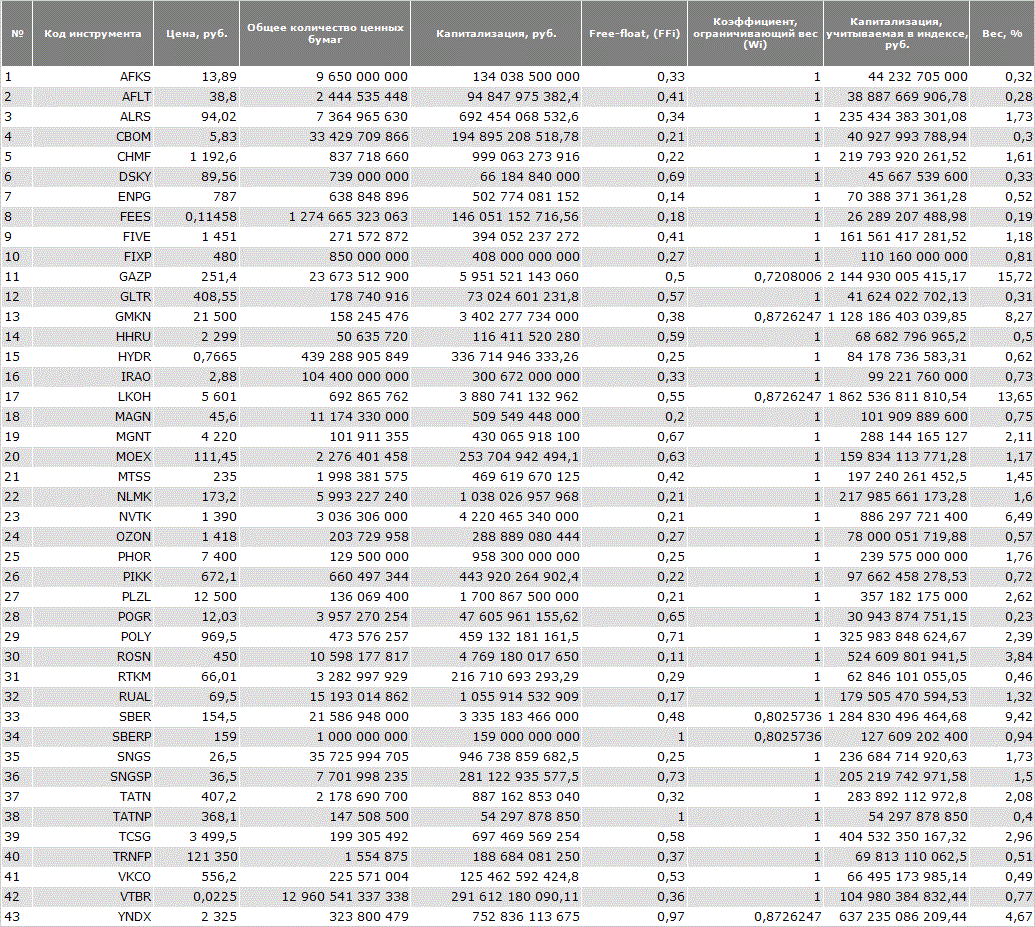Select the PLZL ticker cell
Screen dimensions: 1035x927
tap(92, 597)
